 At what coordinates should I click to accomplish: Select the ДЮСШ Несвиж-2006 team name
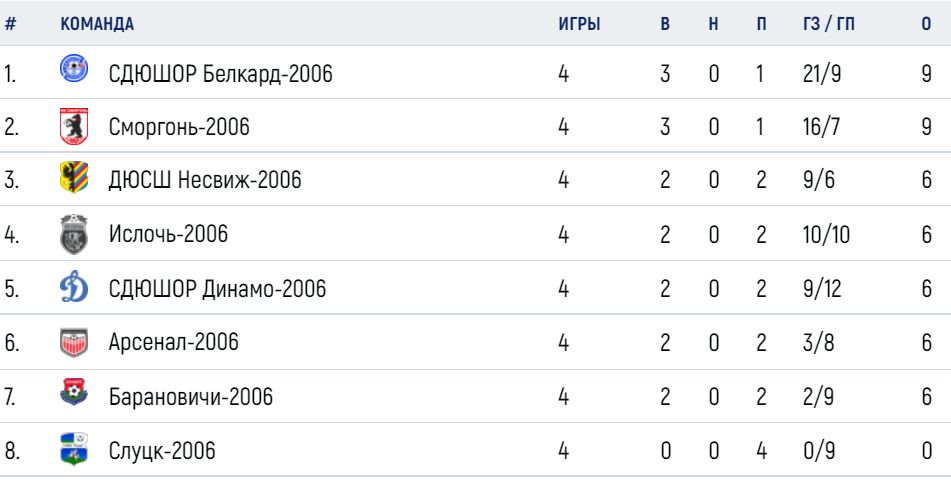(x=205, y=180)
